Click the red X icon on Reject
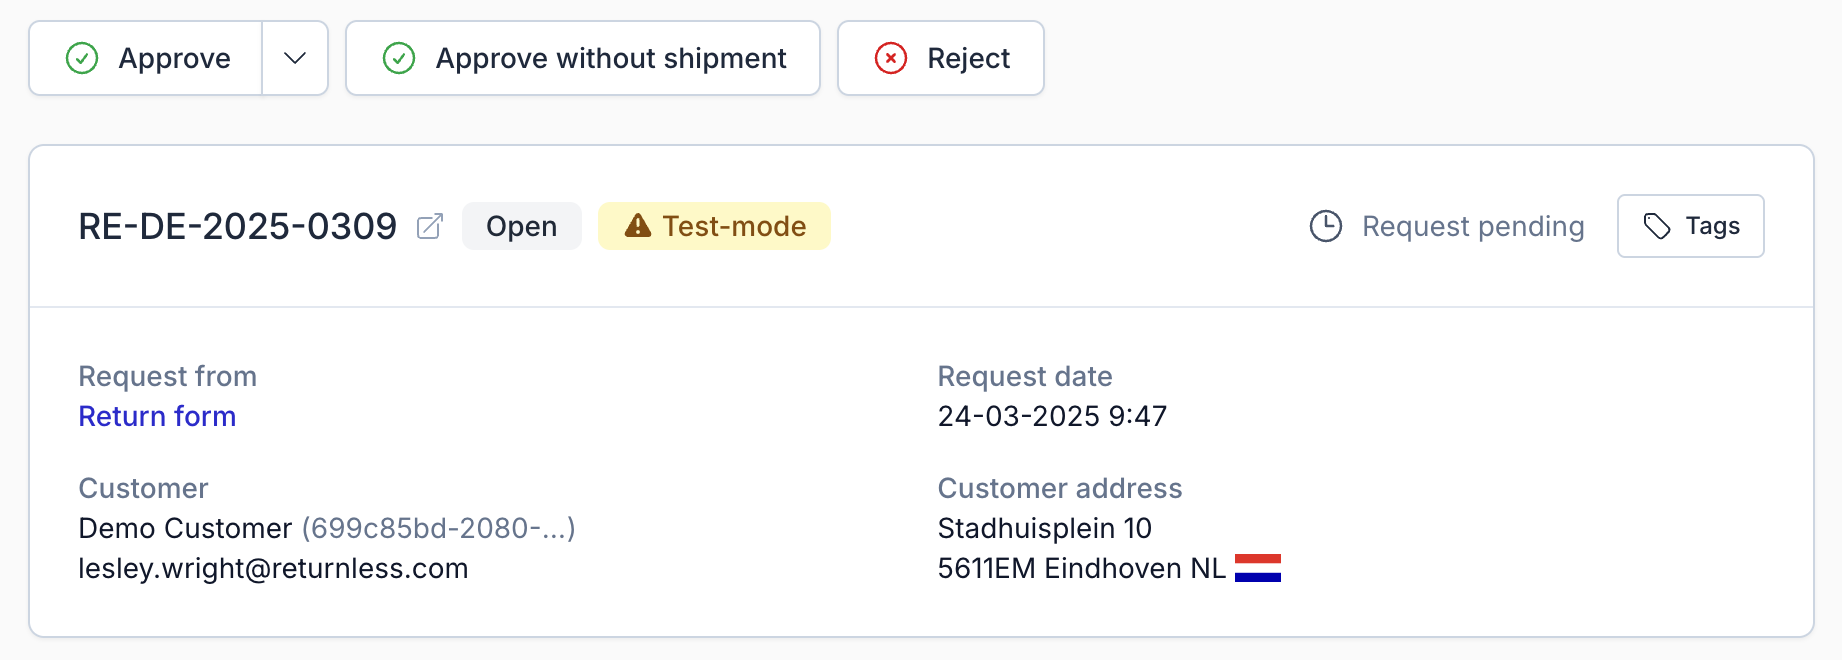Image resolution: width=1842 pixels, height=660 pixels. point(891,59)
